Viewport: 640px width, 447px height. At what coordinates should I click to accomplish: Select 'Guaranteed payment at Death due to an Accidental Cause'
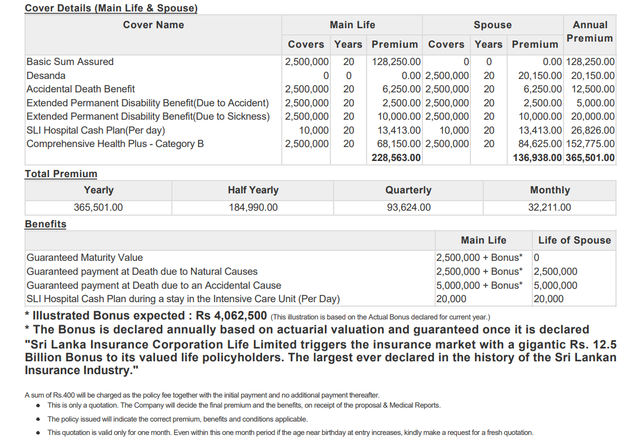click(x=154, y=285)
